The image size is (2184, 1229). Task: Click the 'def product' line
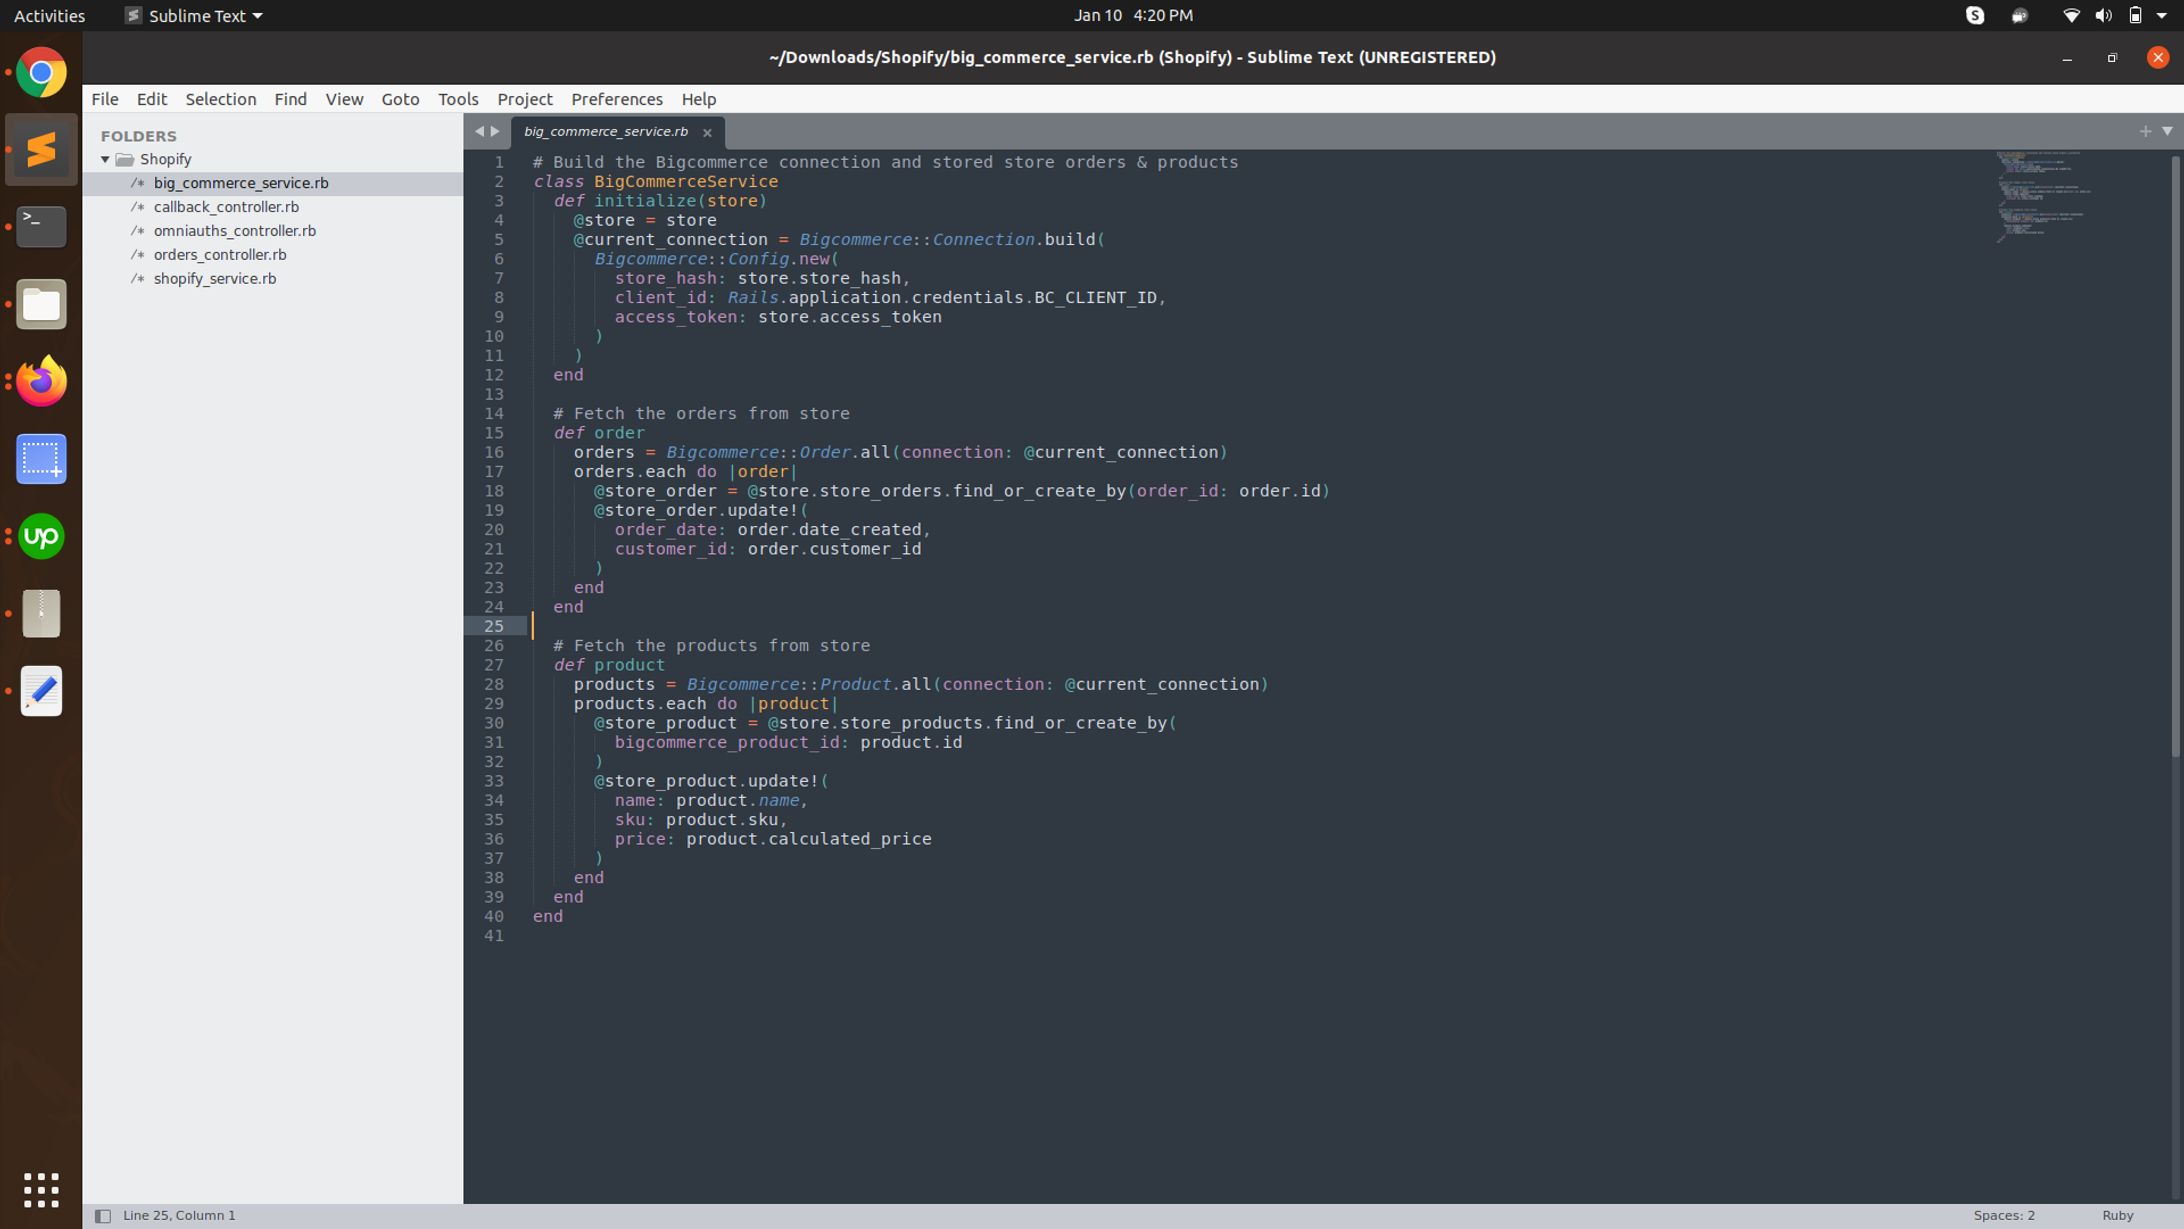[x=609, y=665]
